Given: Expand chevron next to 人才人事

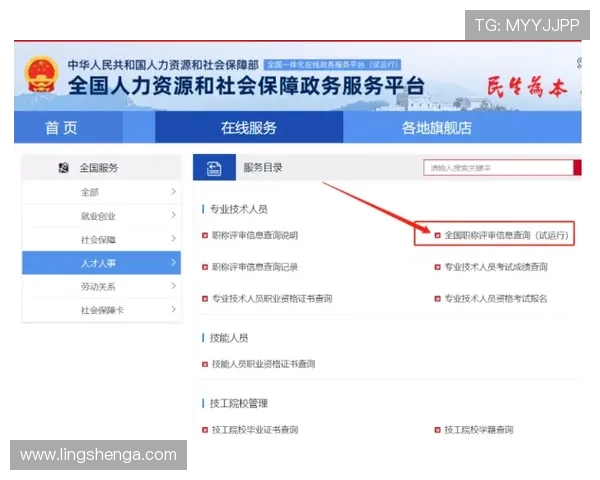Looking at the screenshot, I should [x=173, y=263].
